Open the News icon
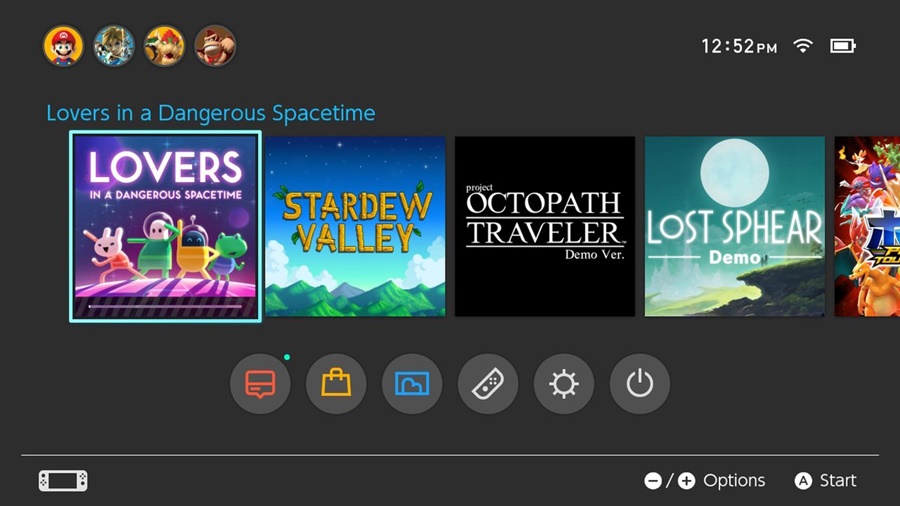Viewport: 900px width, 506px height. (x=260, y=384)
